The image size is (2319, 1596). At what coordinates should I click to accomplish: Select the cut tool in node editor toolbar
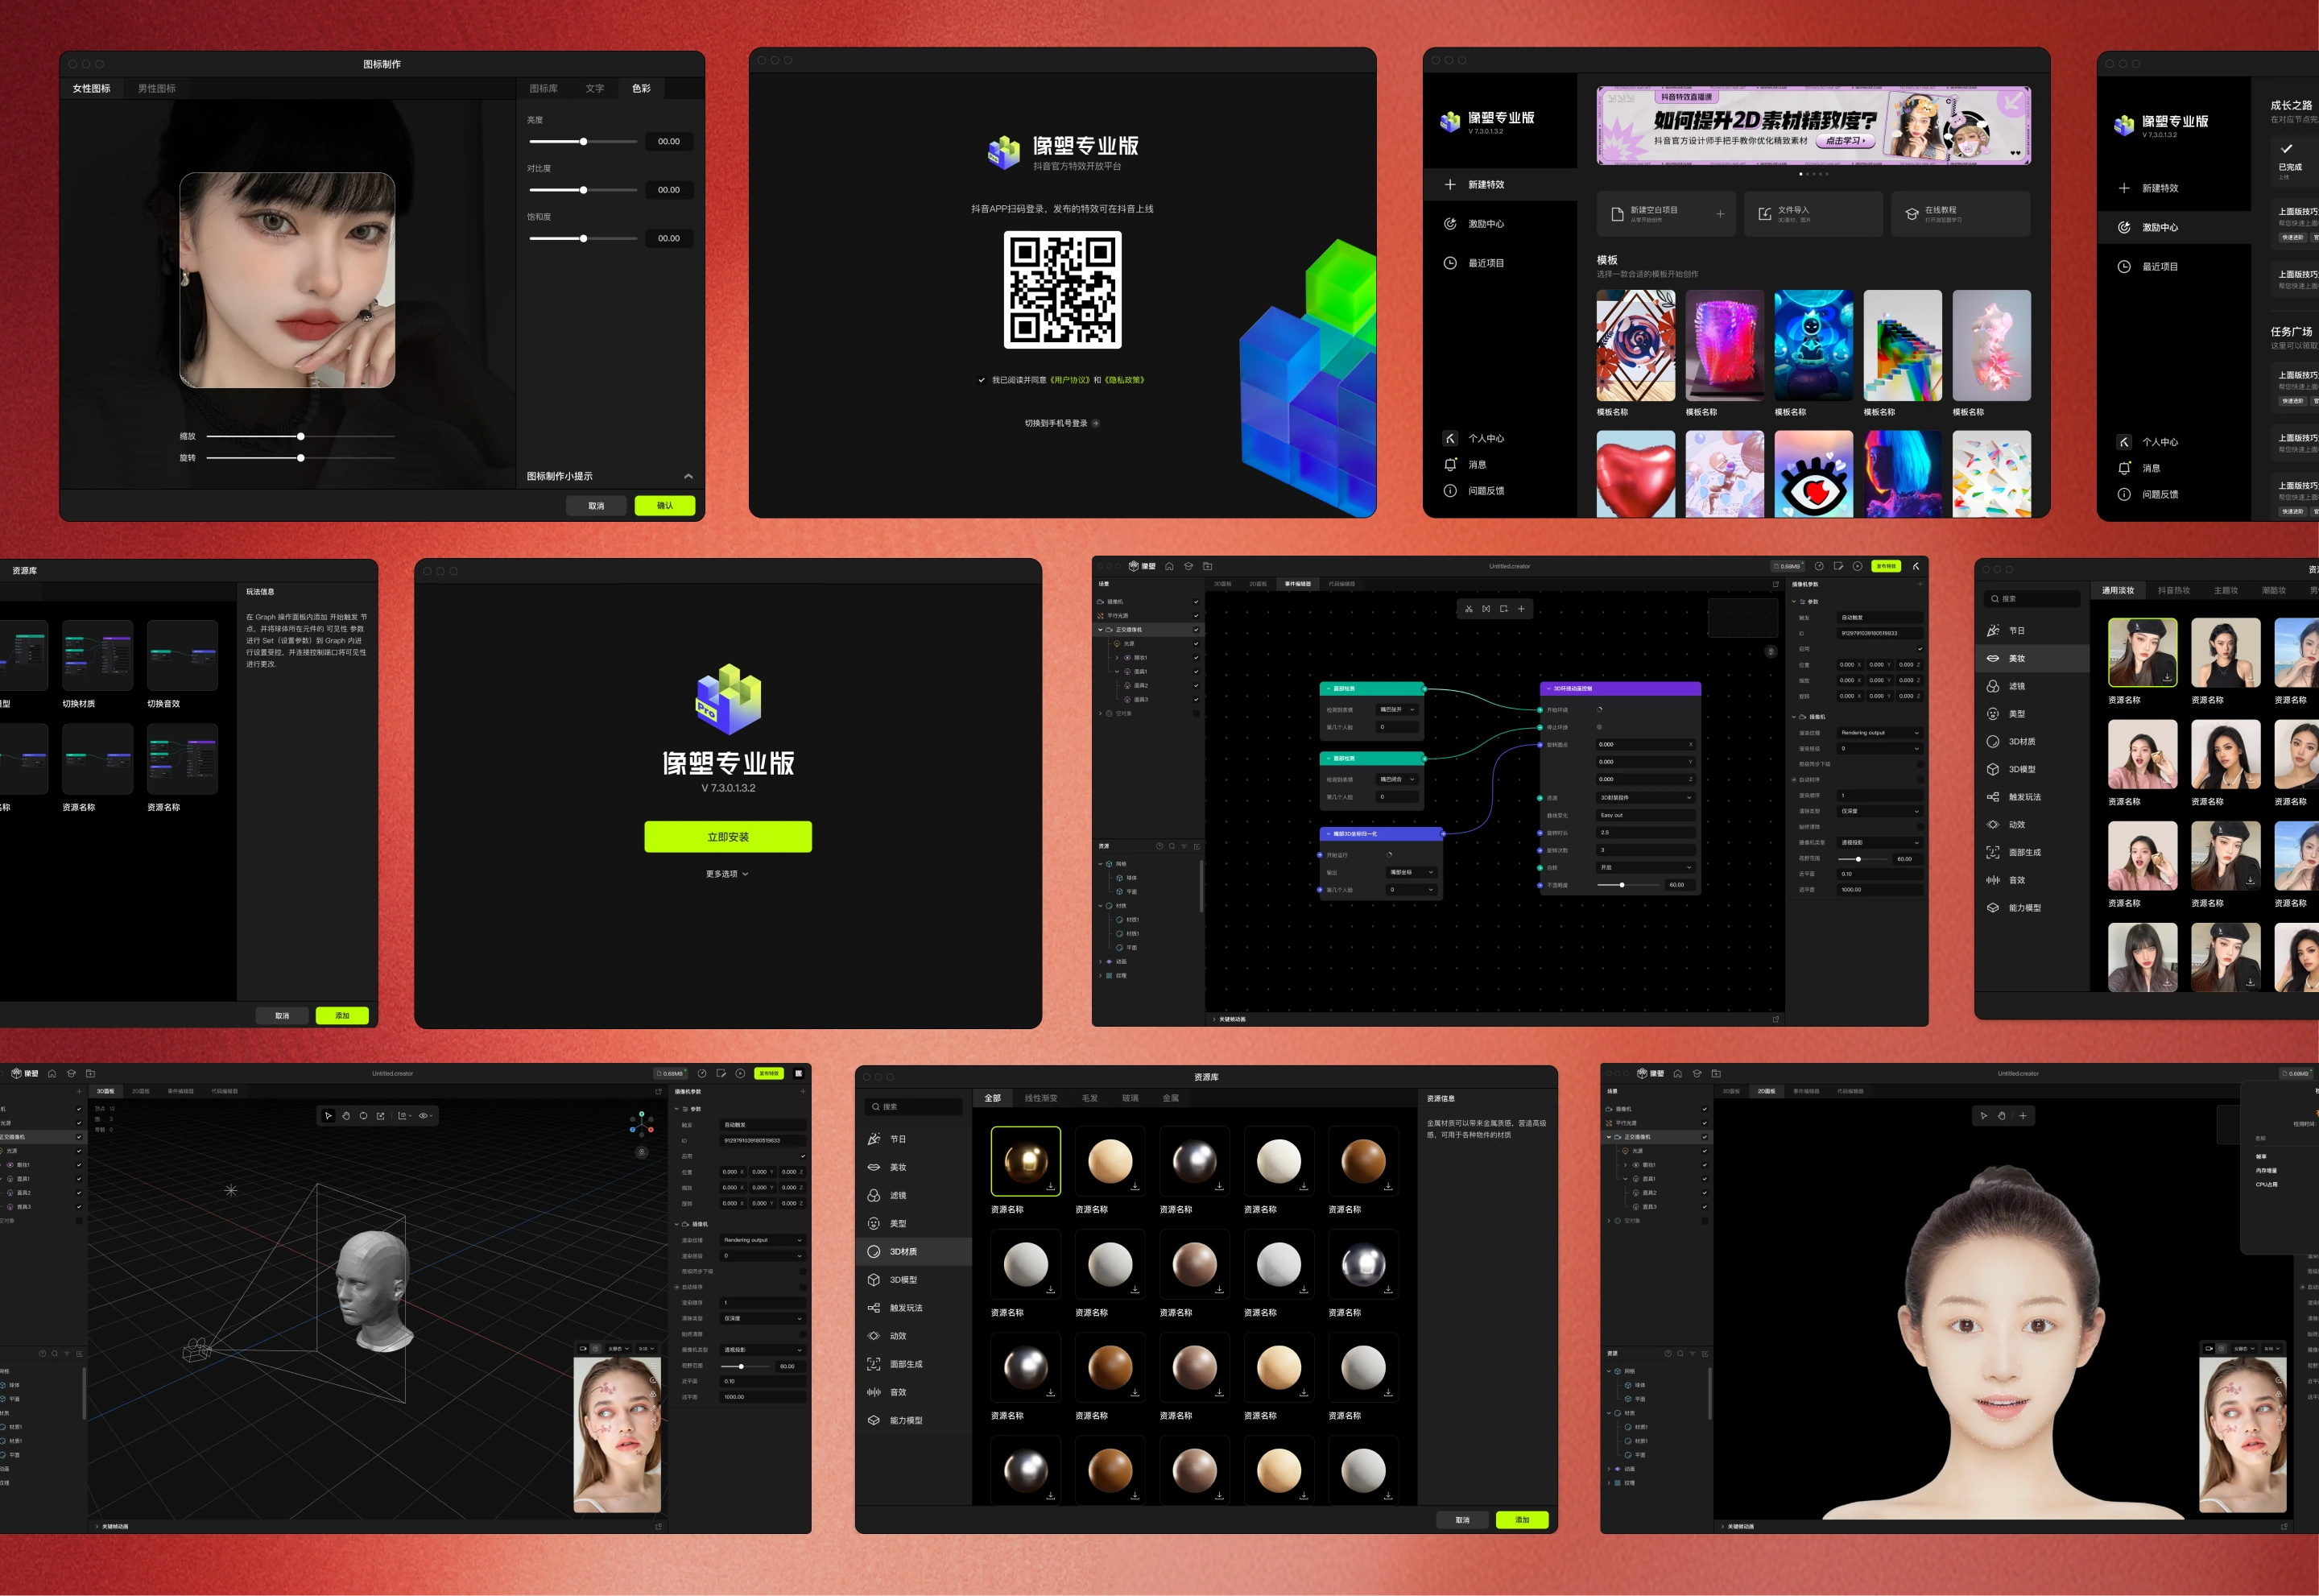click(x=1468, y=608)
